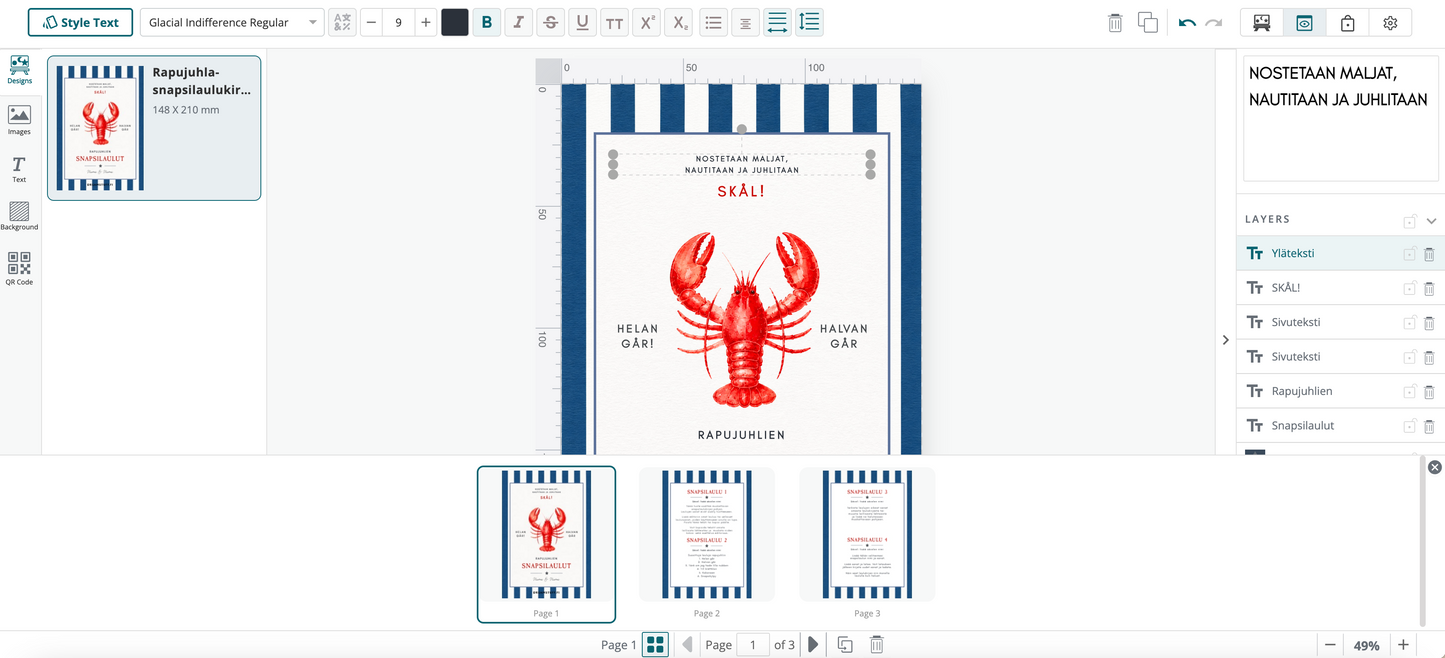Collapse the Layers panel chevron
1445x658 pixels.
pyautogui.click(x=1431, y=221)
